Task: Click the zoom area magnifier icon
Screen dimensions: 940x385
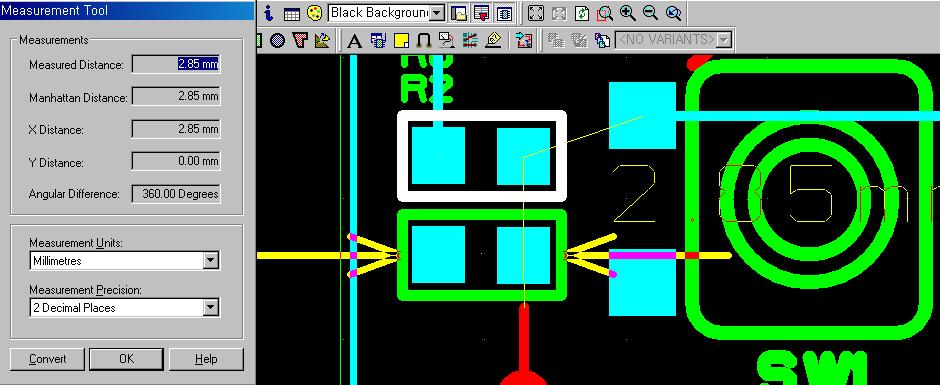Action: click(x=605, y=13)
